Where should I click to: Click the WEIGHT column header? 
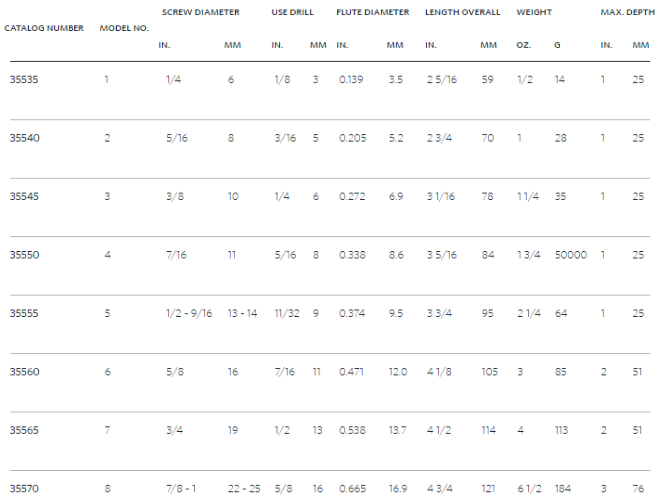pyautogui.click(x=534, y=12)
